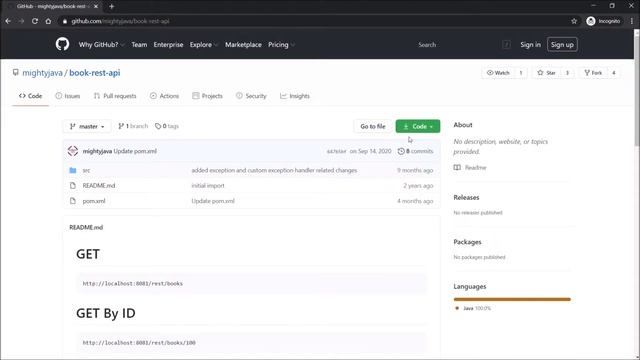Screen dimensions: 640x360
Task: Open the master branch dropdown
Action: (87, 126)
